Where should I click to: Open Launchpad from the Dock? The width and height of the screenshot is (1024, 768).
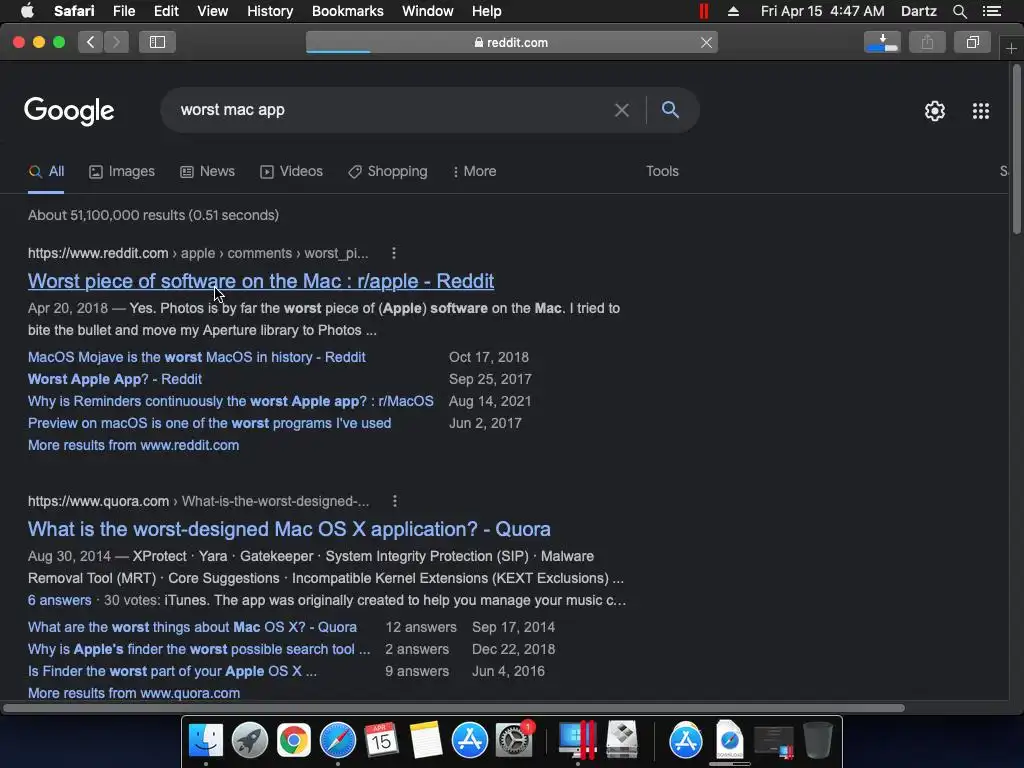point(249,740)
